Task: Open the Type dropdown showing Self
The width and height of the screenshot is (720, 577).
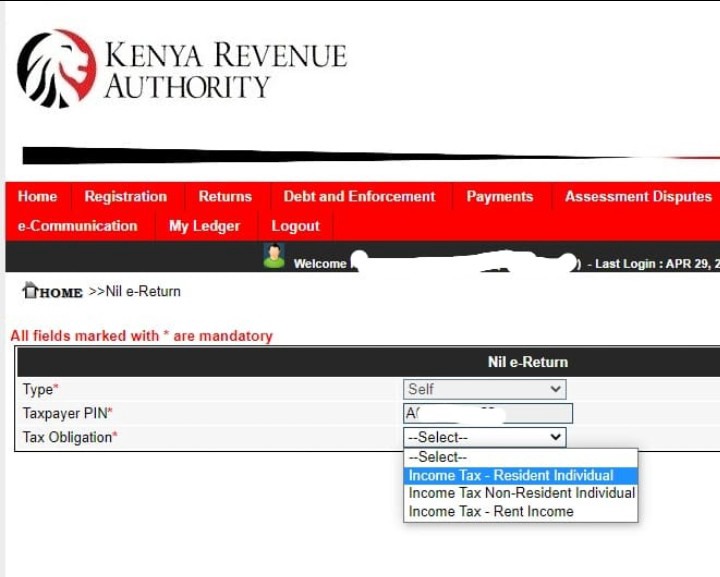Action: coord(484,389)
